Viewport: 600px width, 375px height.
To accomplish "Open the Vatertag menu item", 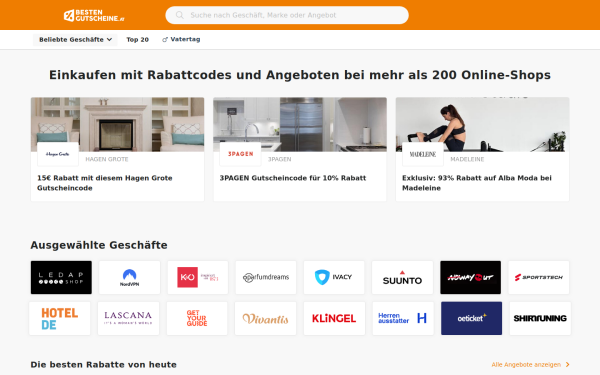I will point(181,39).
